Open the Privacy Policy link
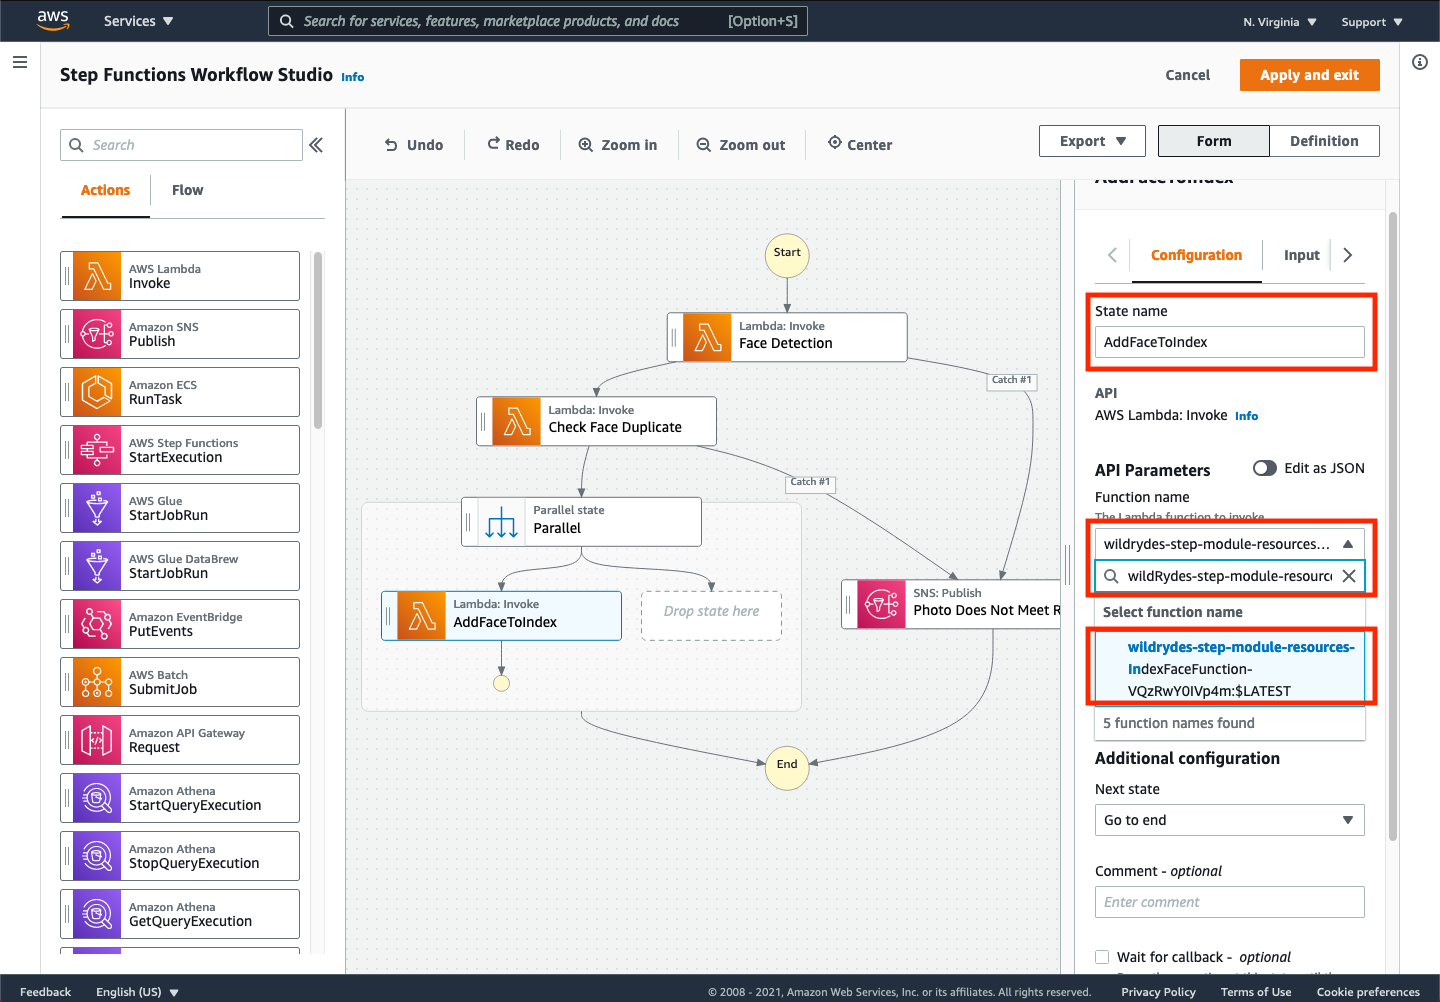This screenshot has height=1002, width=1440. 1158,992
